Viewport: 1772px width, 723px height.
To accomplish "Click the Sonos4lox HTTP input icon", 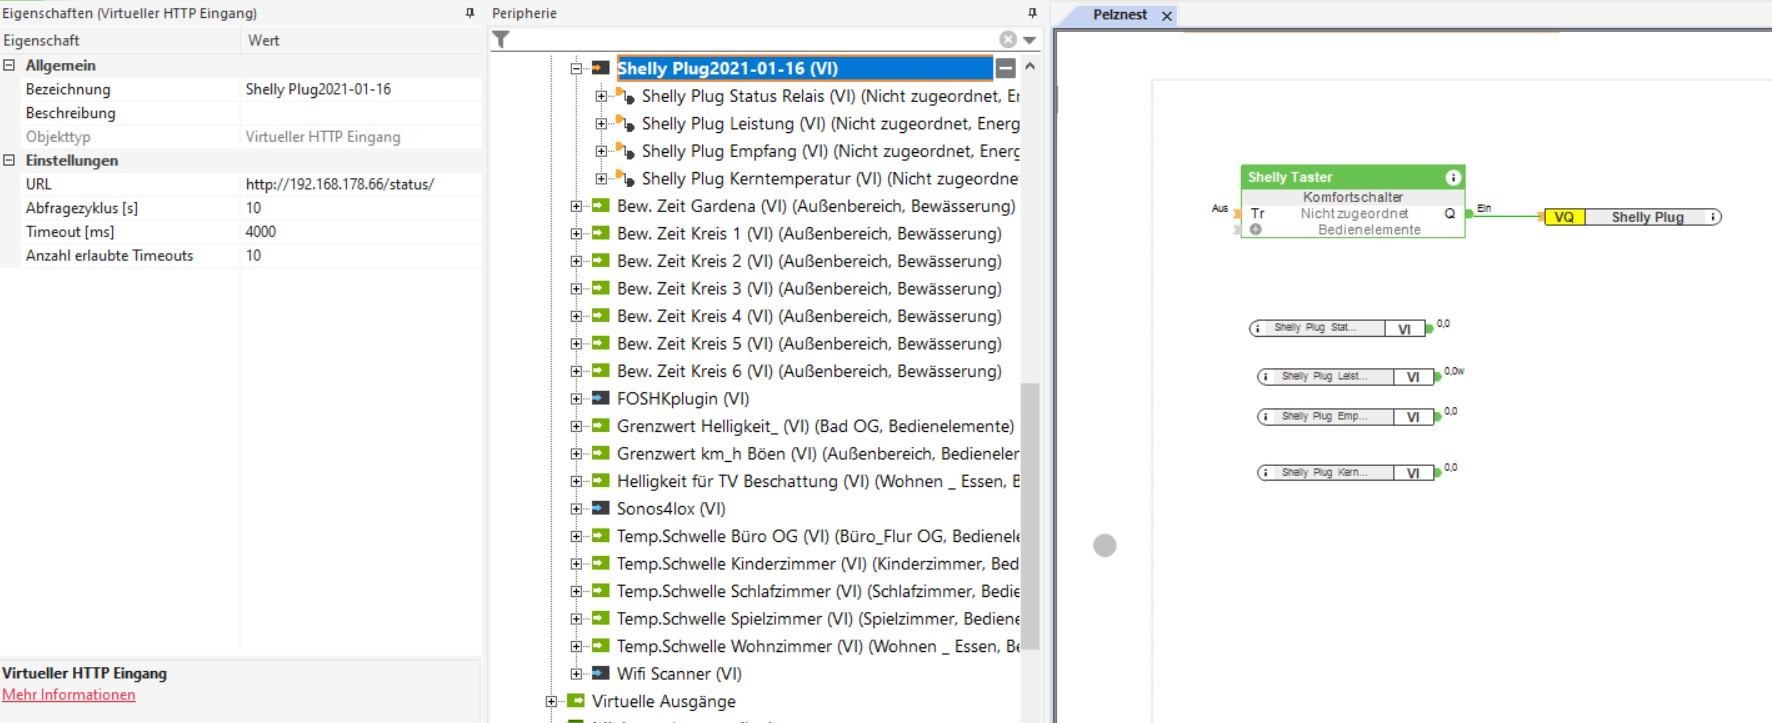I will click(600, 508).
